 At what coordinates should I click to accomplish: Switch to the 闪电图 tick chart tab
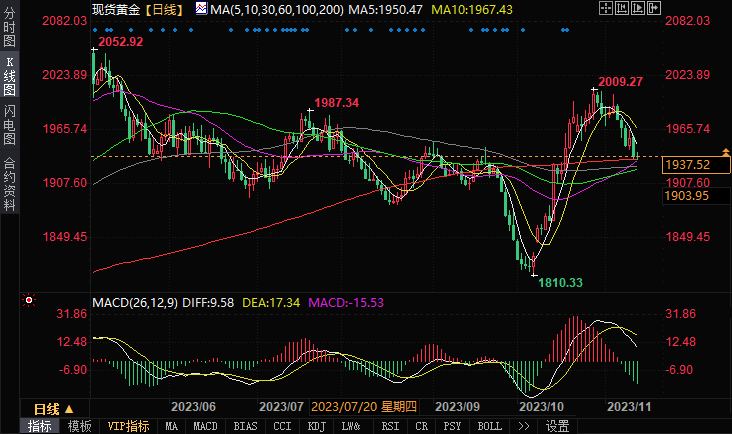pos(9,124)
